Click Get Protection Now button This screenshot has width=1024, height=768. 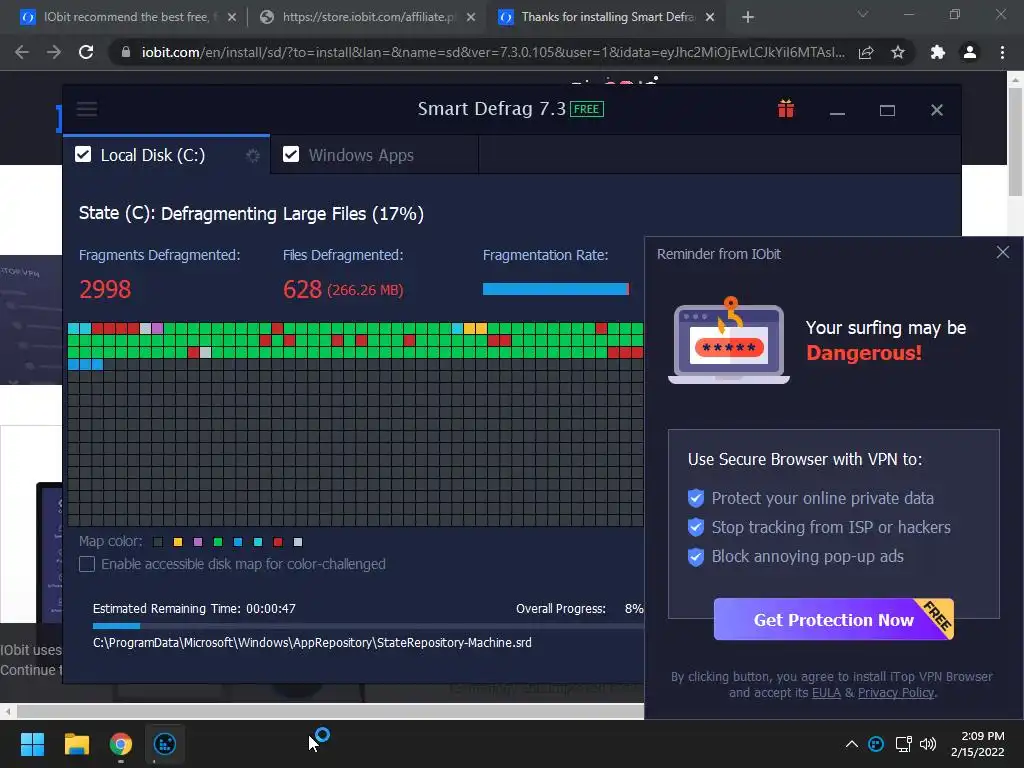coord(833,619)
